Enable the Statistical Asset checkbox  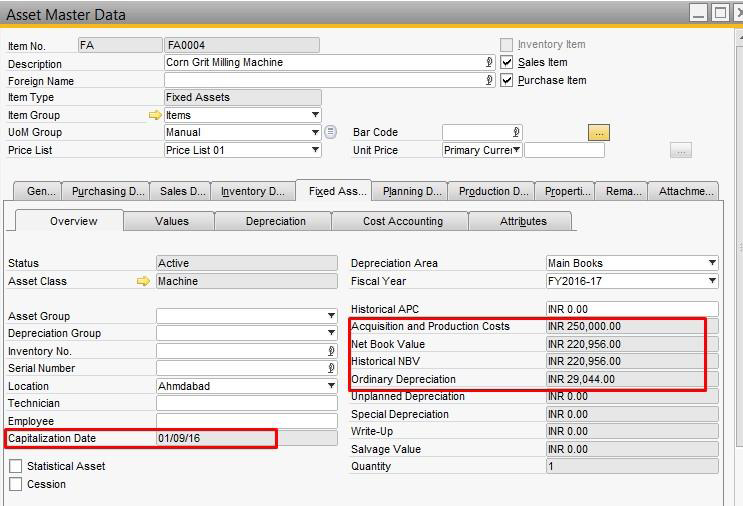15,466
